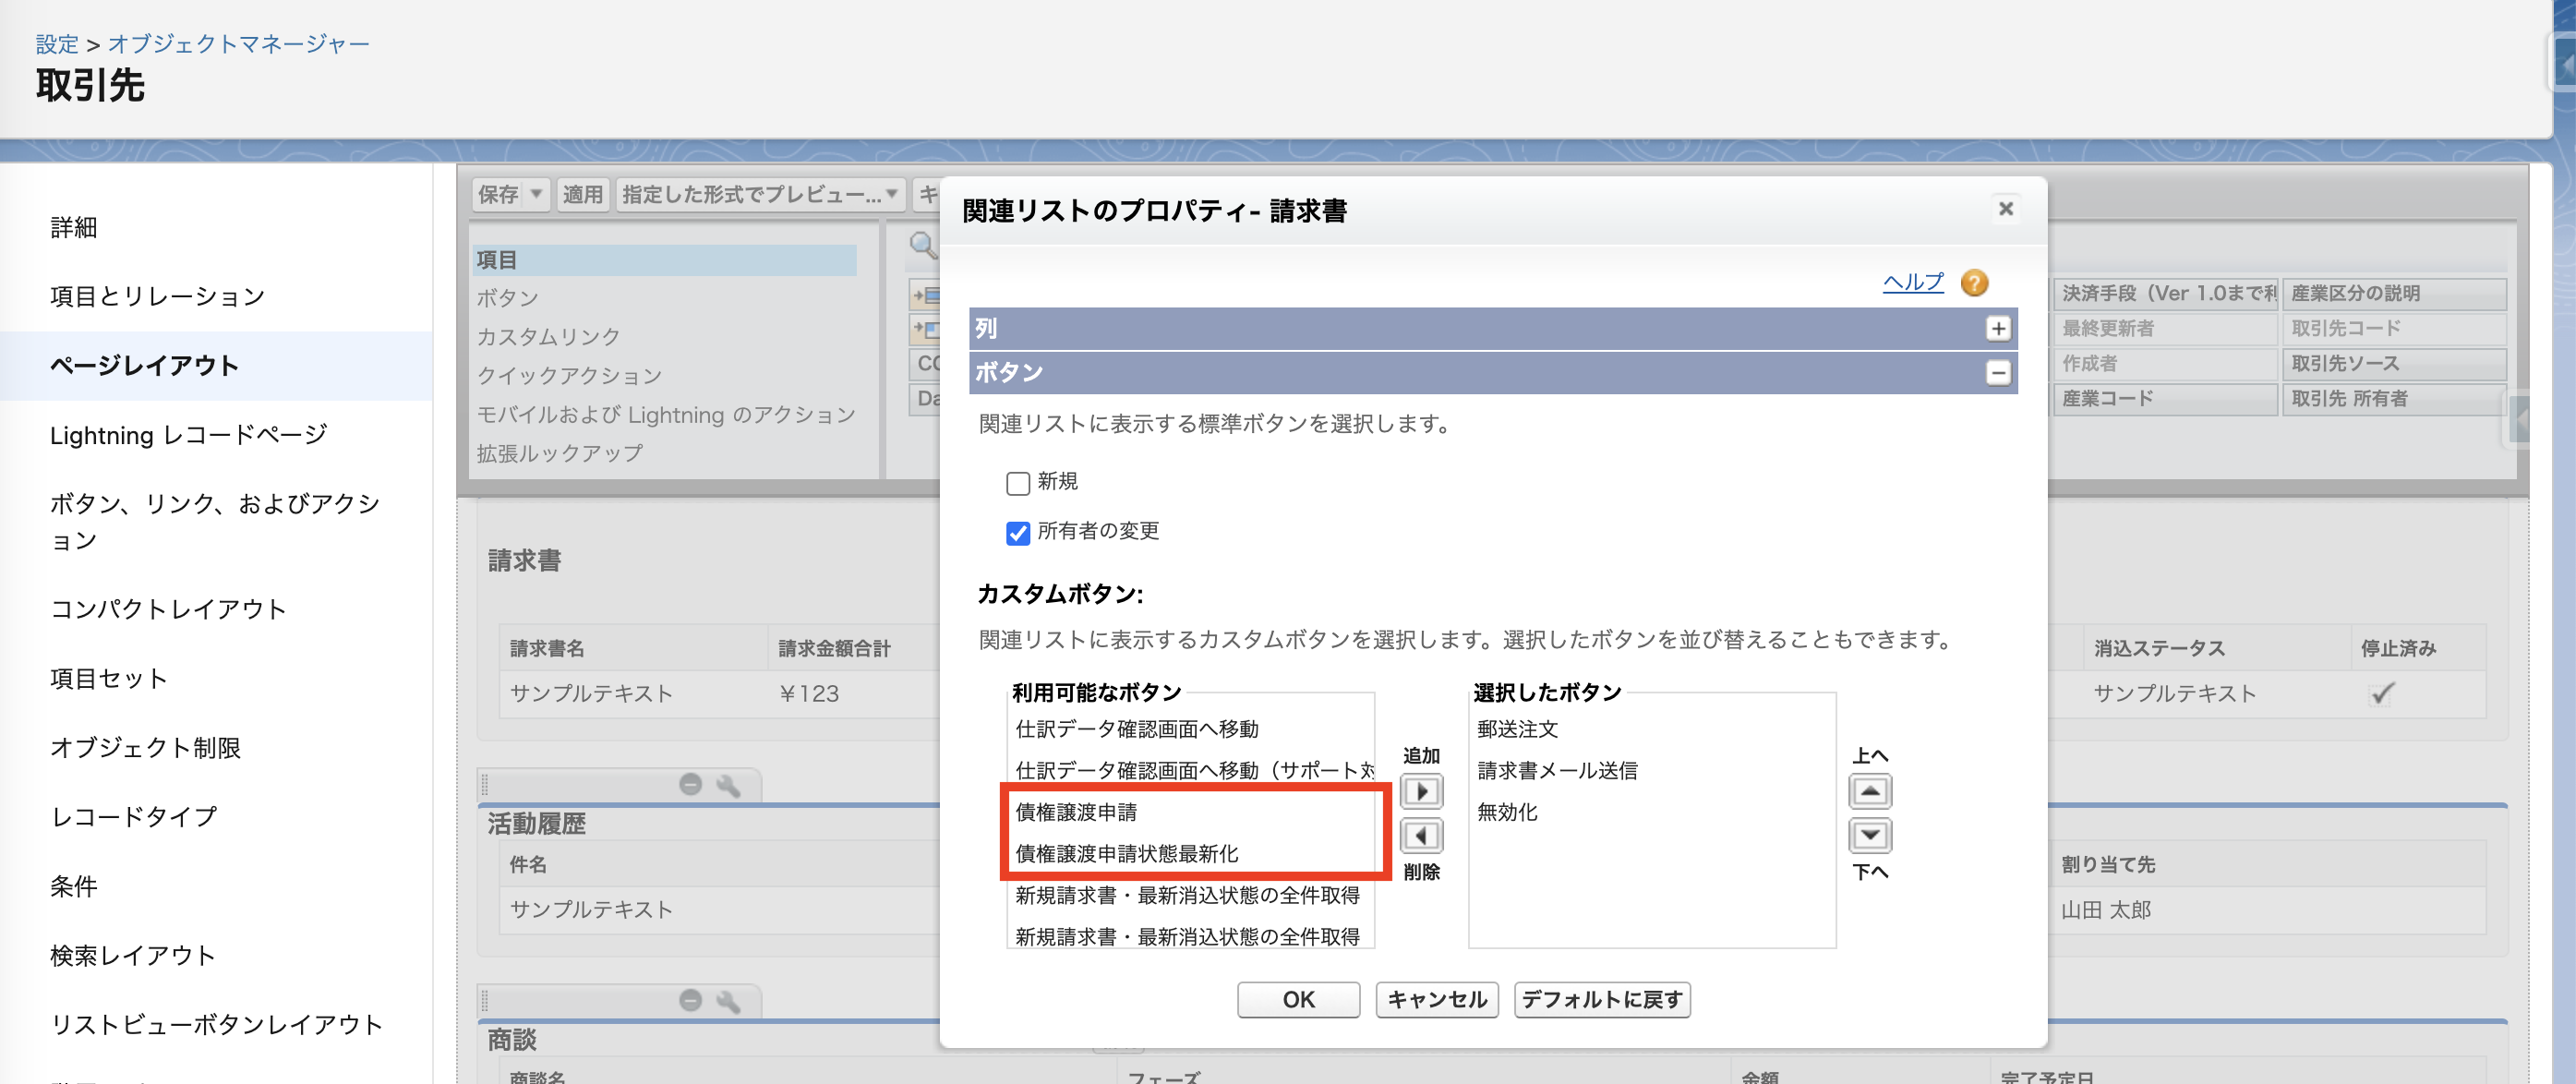Open the 保存 dropdown arrow
2576x1084 pixels.
coord(537,194)
